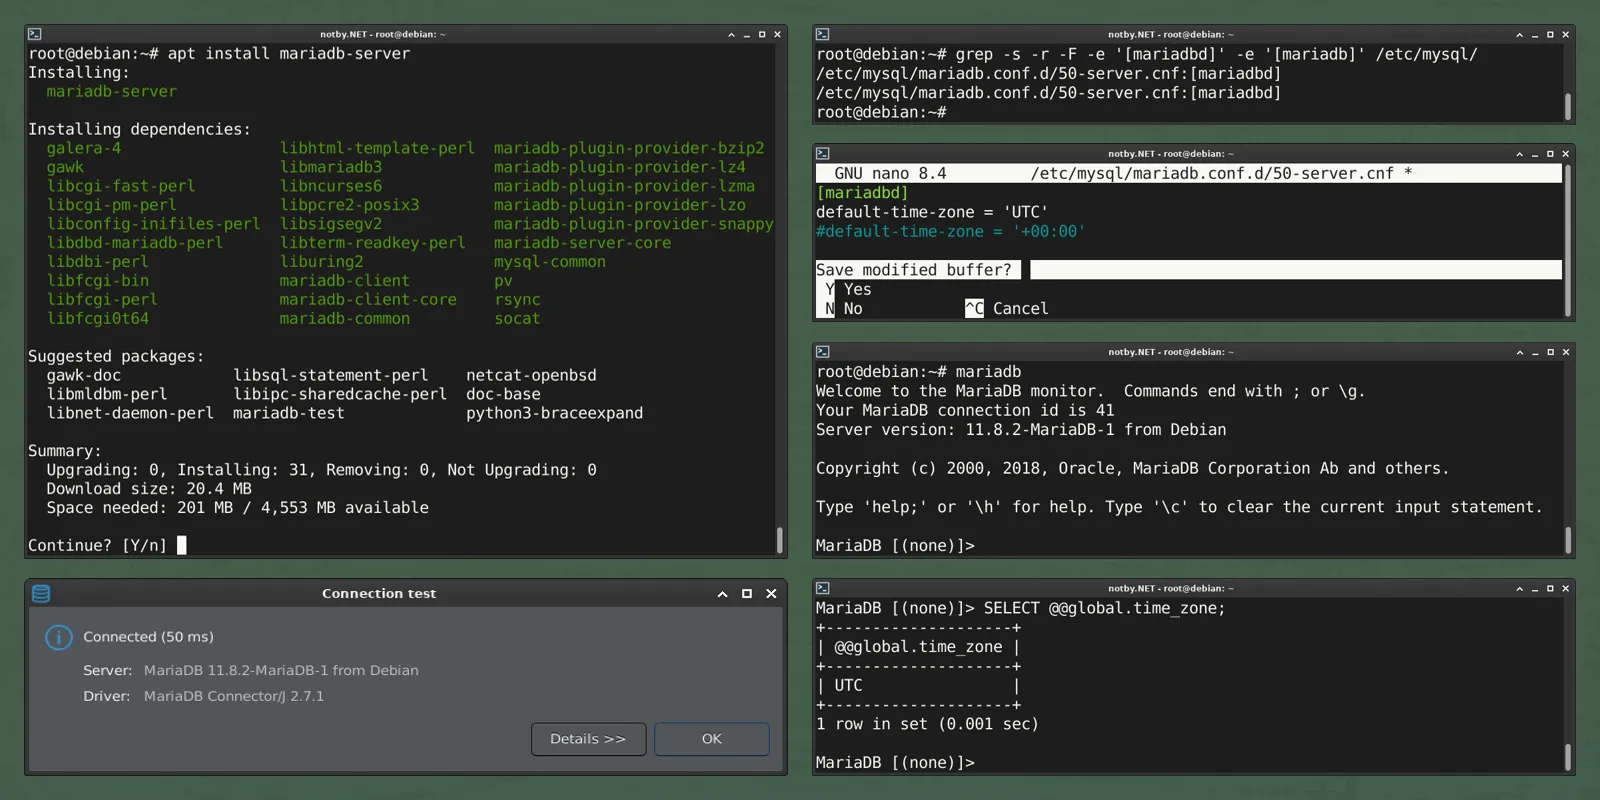Screen dimensions: 1600x800
Task: Click database icon in Connection test dialog
Action: [x=41, y=594]
